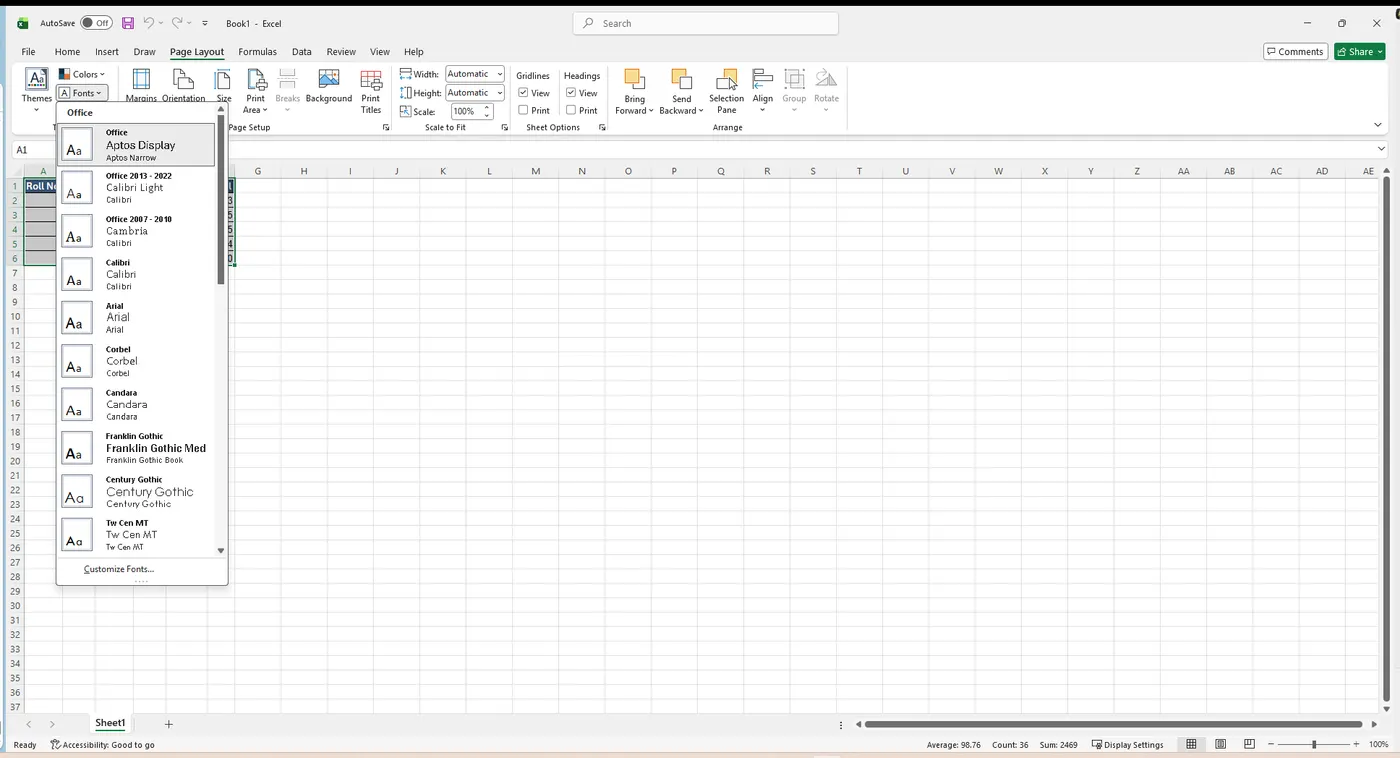Screen dimensions: 1400x758
Task: Switch to the Home tab
Action: 67,52
